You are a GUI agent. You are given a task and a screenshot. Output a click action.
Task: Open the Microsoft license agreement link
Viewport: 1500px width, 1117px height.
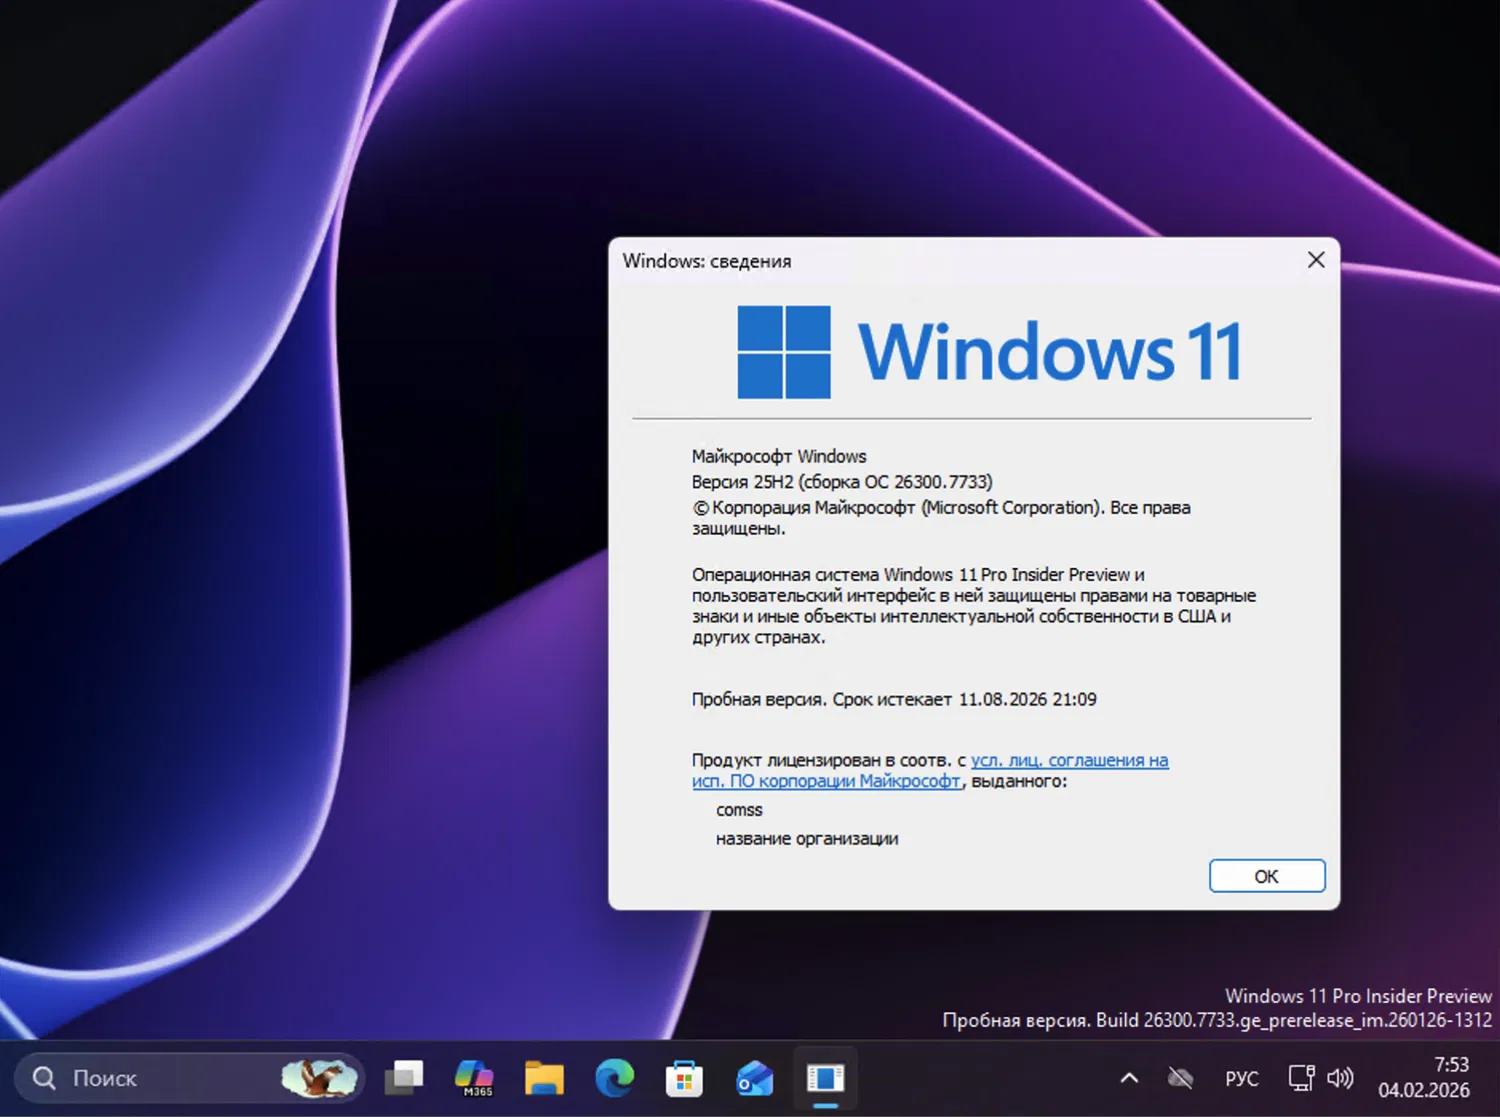[1069, 760]
